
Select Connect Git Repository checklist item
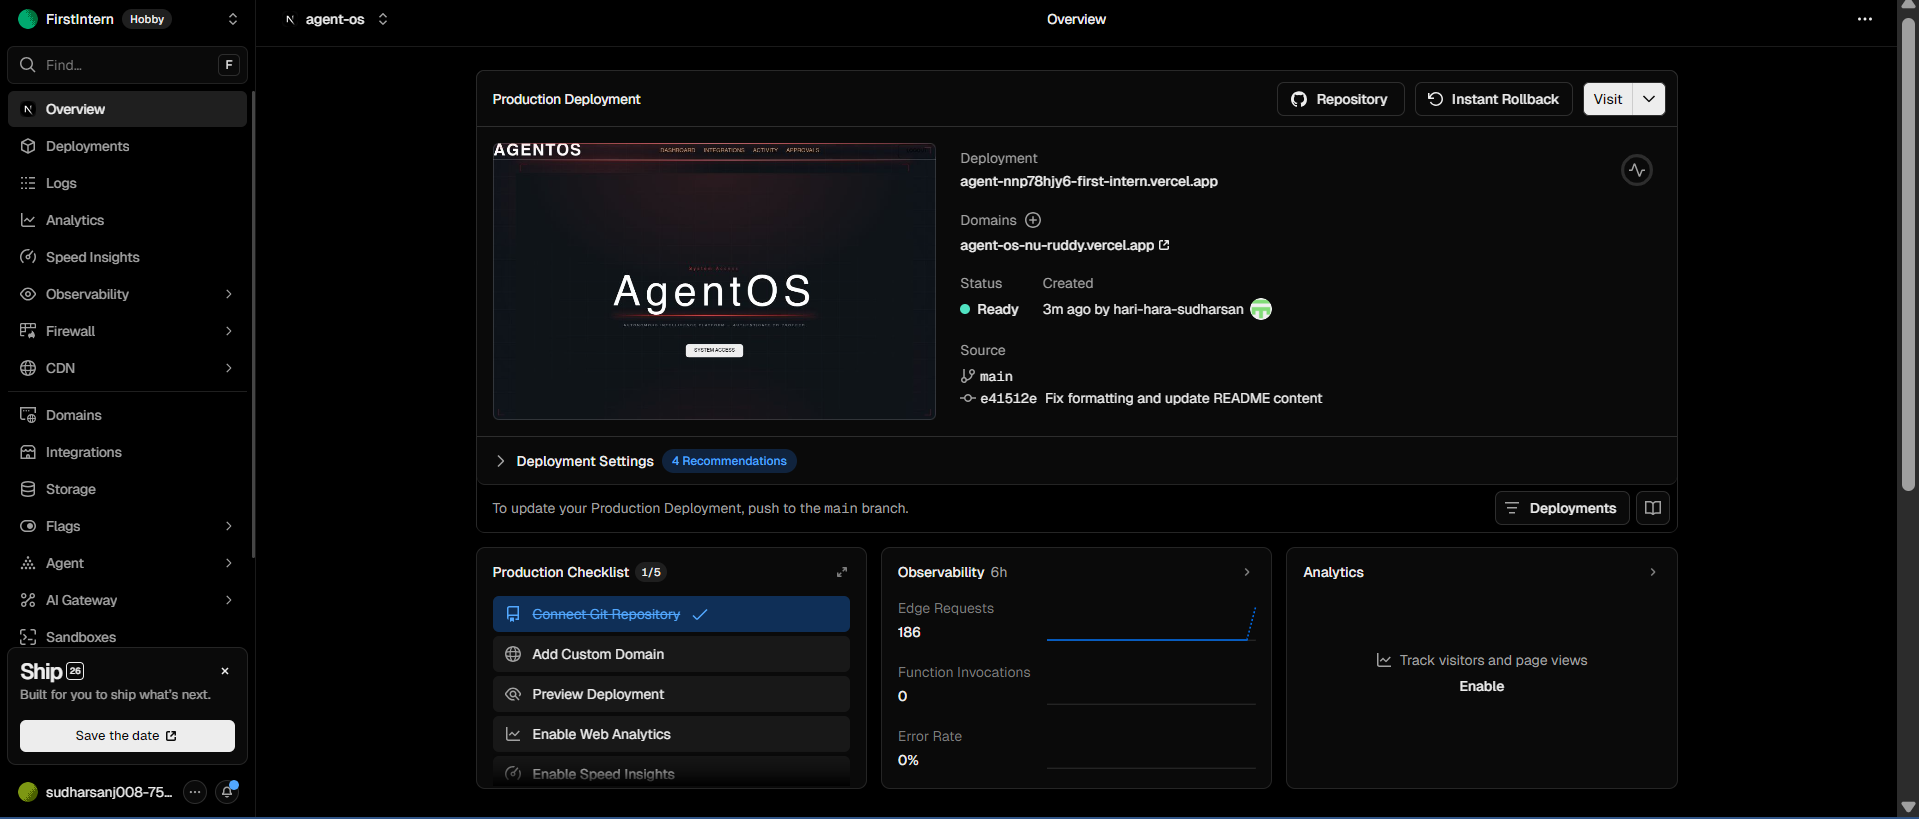coord(671,614)
